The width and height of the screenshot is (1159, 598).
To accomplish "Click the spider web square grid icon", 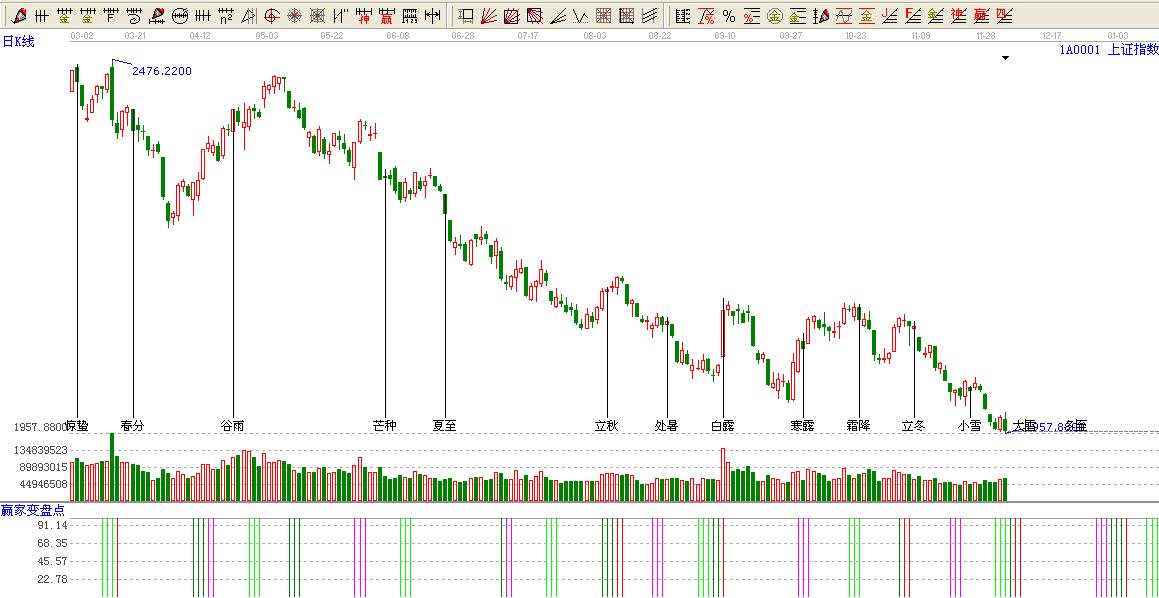I will (x=318, y=15).
